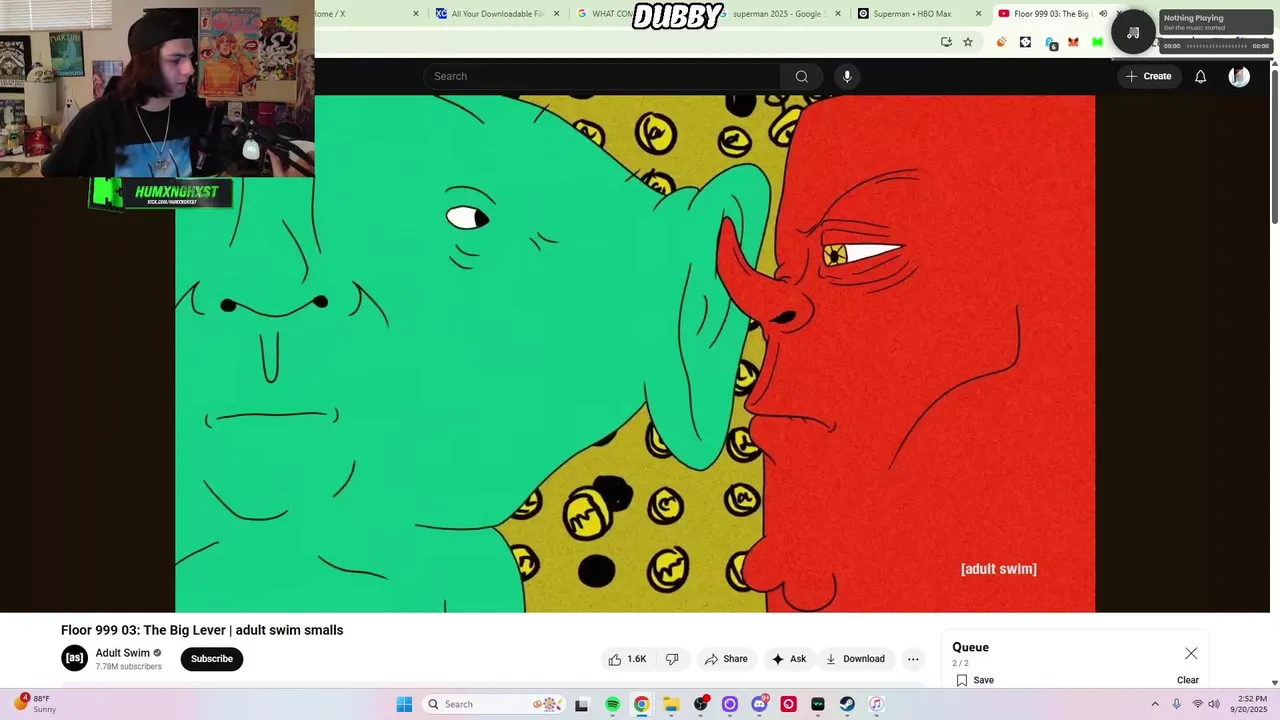1280x720 pixels.
Task: Open the orange acorn browser extension
Action: (1001, 42)
